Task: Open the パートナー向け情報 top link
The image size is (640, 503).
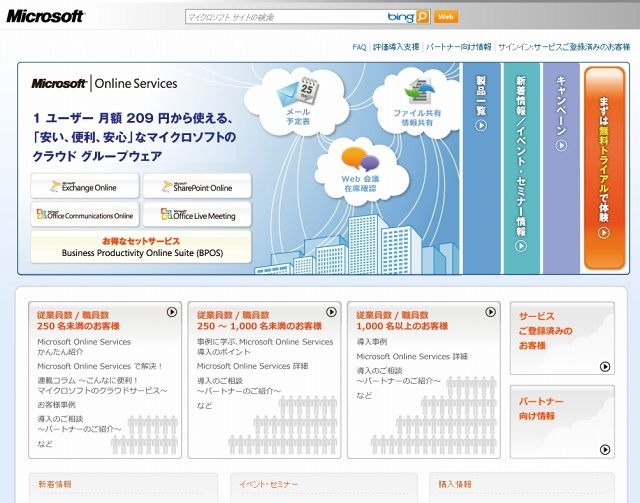Action: click(458, 47)
